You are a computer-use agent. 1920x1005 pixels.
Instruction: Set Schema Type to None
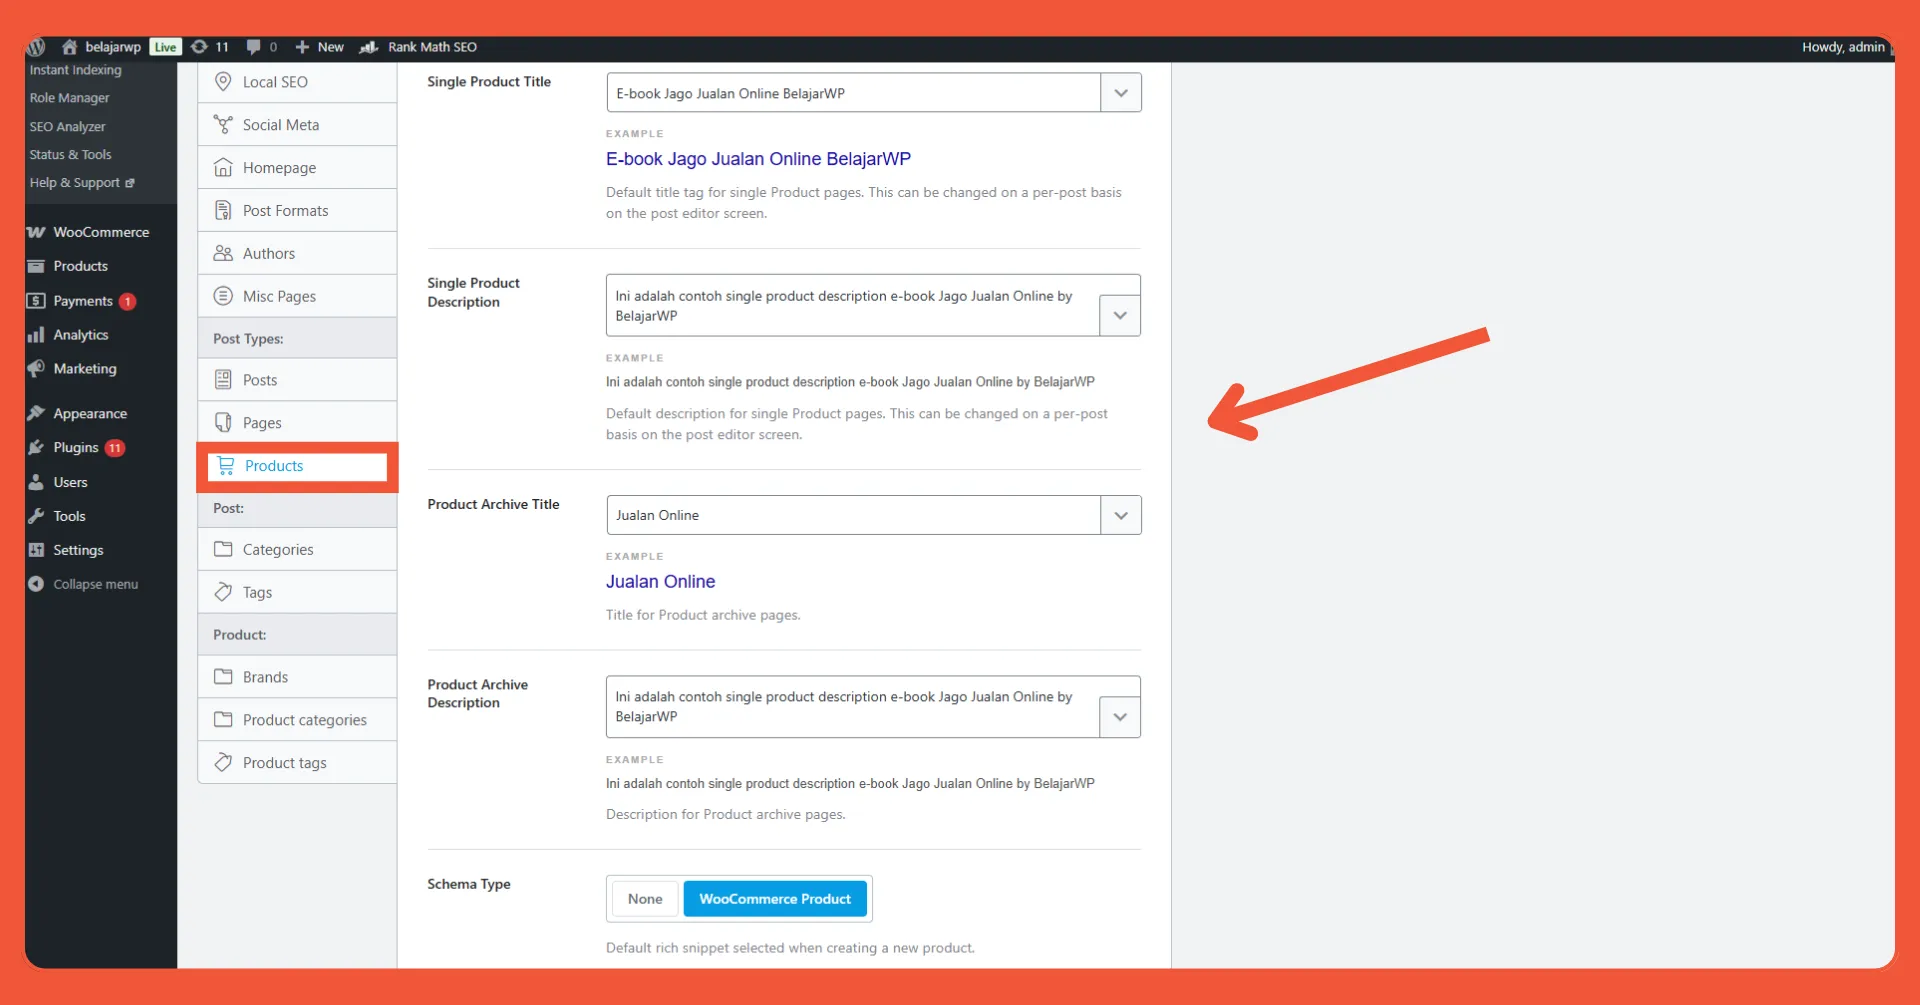click(644, 898)
